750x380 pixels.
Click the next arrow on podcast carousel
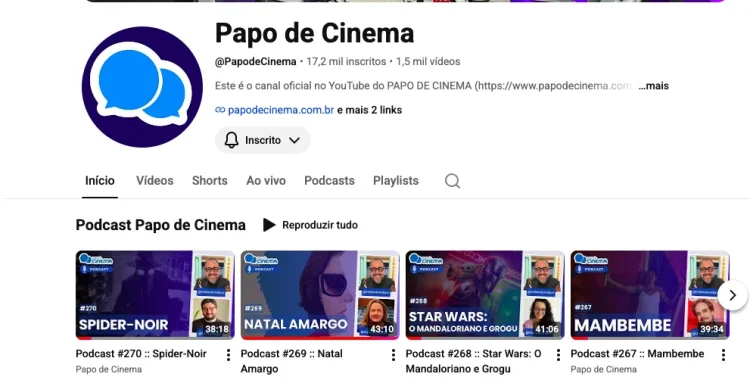(x=732, y=295)
